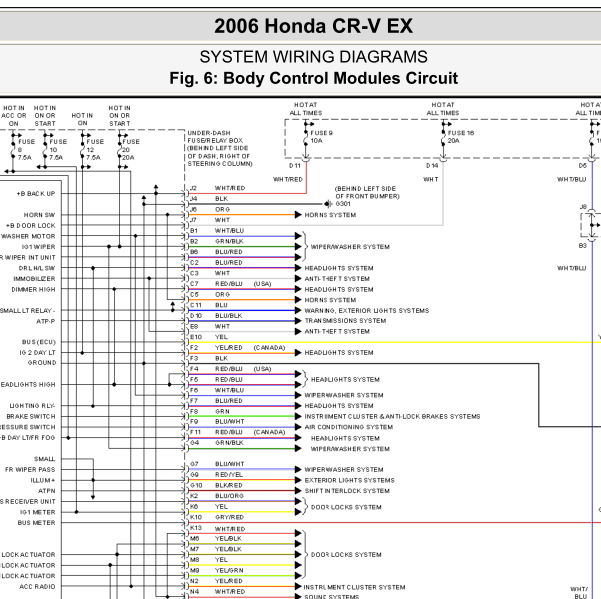Click the "TRANSMISSIONS SYSTEM" reference

345,321
